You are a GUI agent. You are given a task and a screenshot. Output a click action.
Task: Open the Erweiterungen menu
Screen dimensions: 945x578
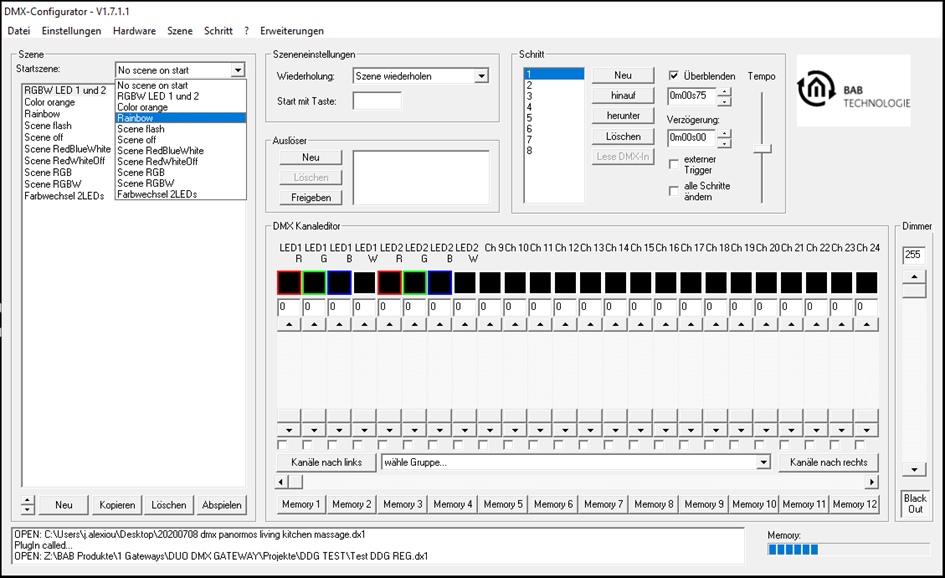coord(292,31)
